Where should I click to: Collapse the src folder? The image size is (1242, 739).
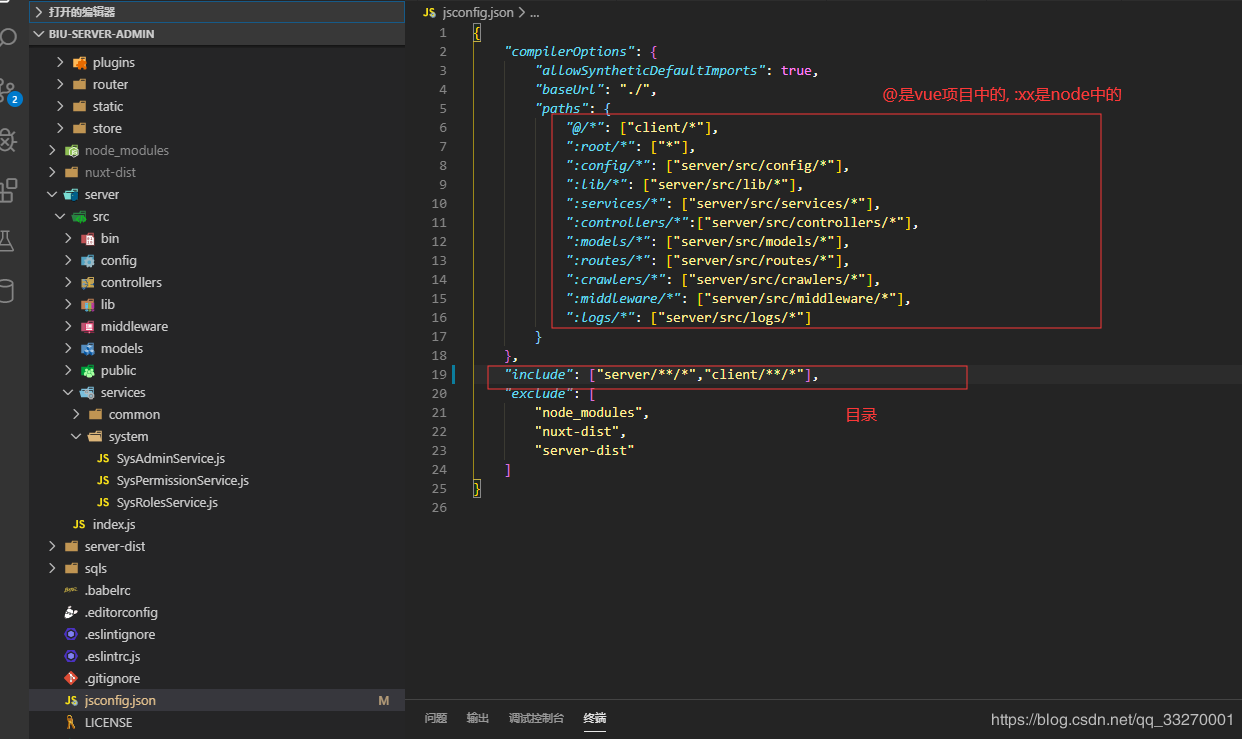[60, 216]
